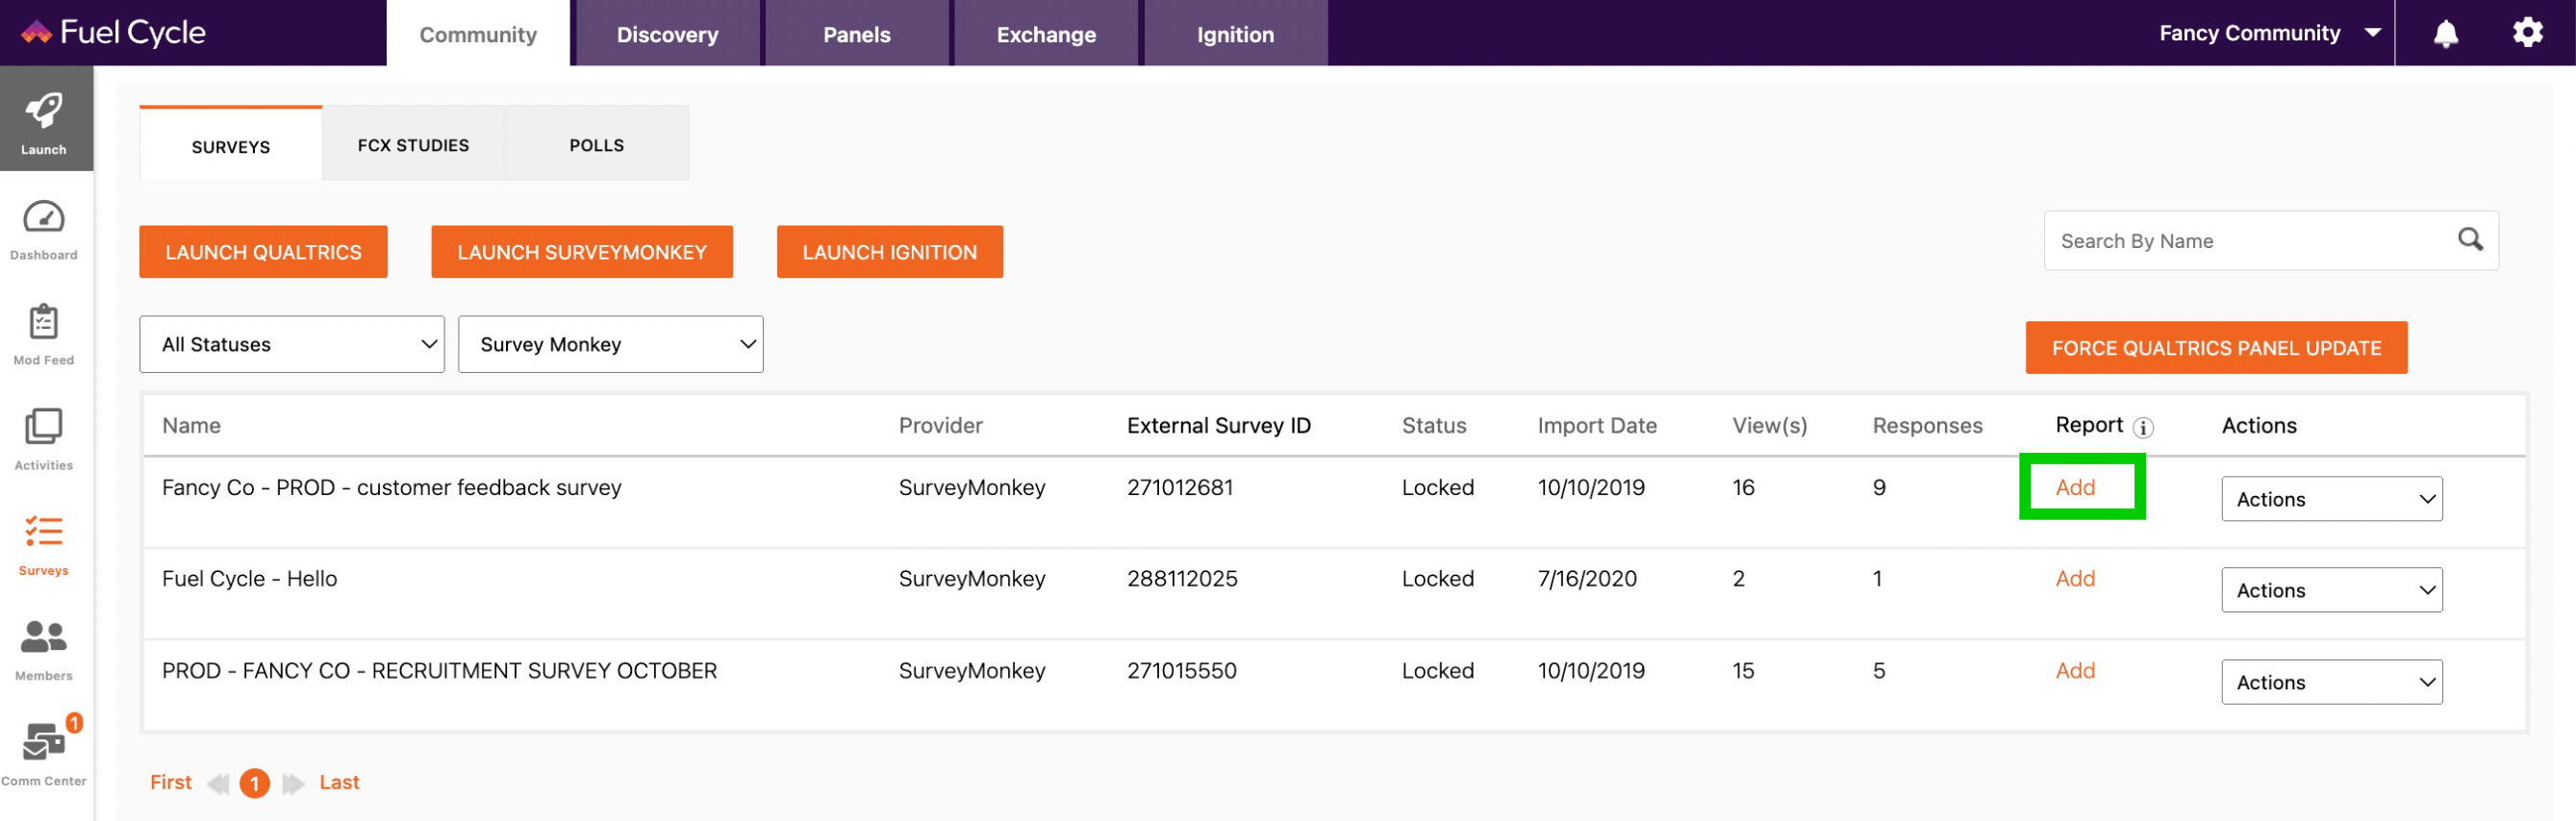
Task: Open Activities in the sidebar
Action: tap(44, 440)
